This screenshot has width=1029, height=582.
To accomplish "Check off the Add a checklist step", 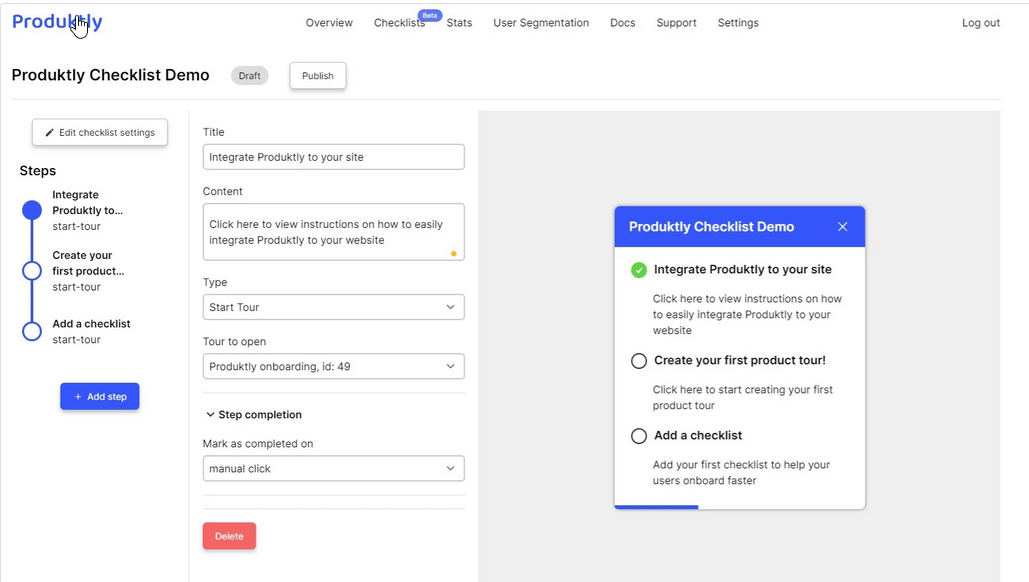I will (638, 436).
